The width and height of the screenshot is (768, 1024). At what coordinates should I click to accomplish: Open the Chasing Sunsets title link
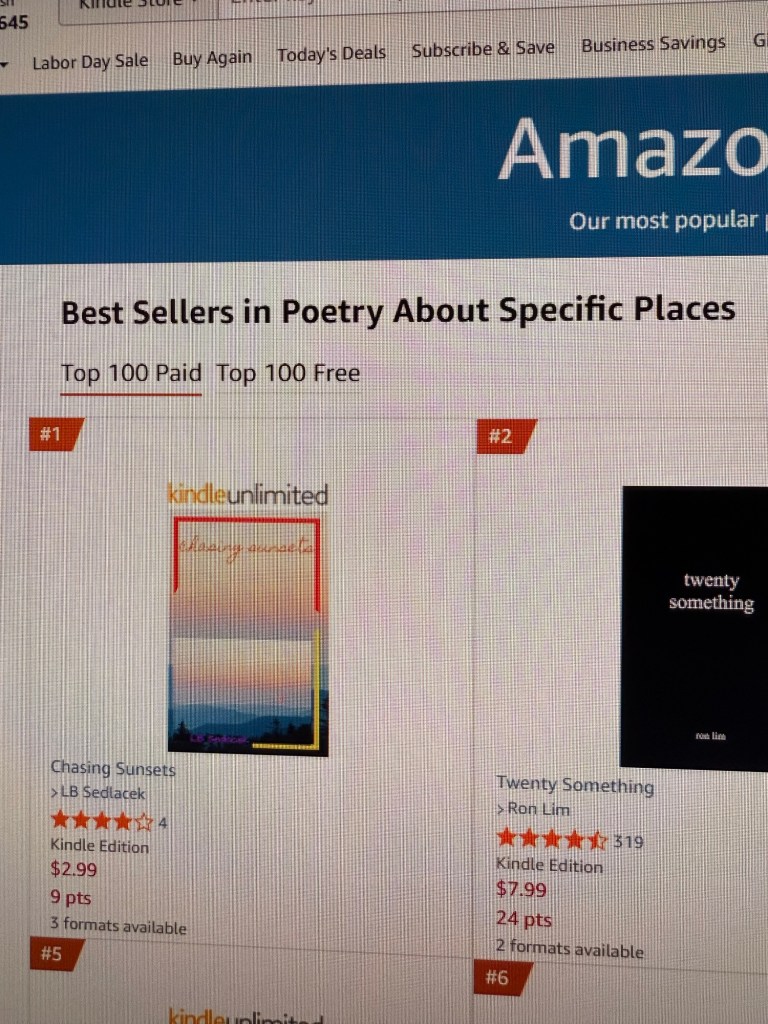113,769
